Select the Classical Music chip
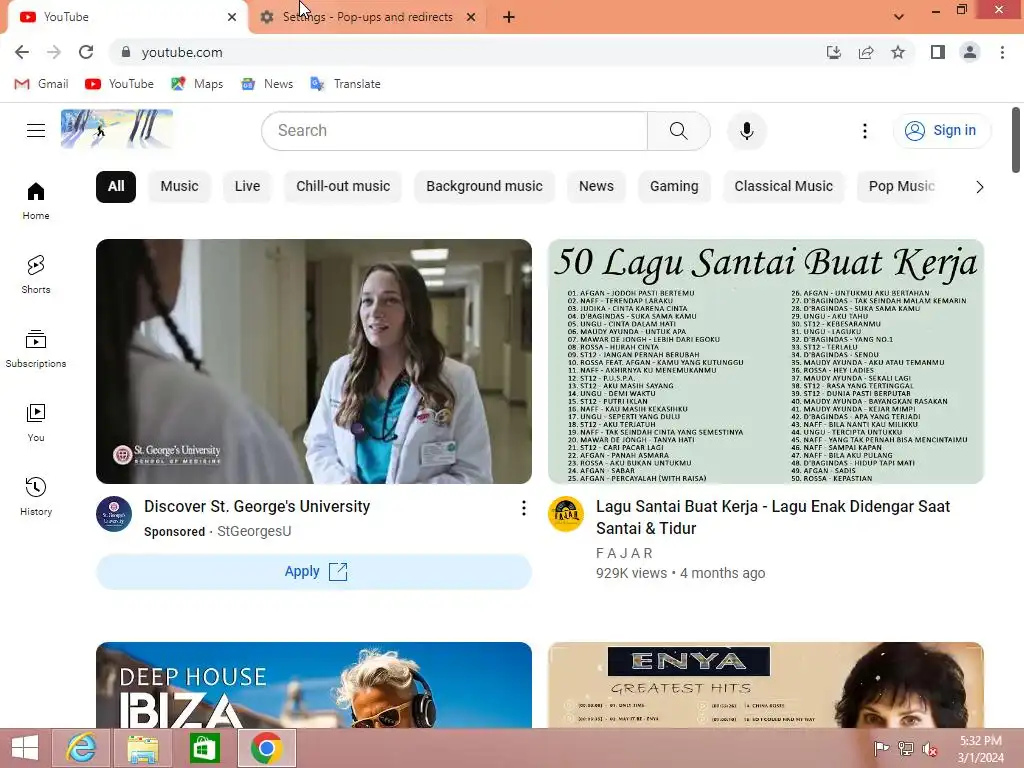Viewport: 1024px width, 768px height. 784,187
